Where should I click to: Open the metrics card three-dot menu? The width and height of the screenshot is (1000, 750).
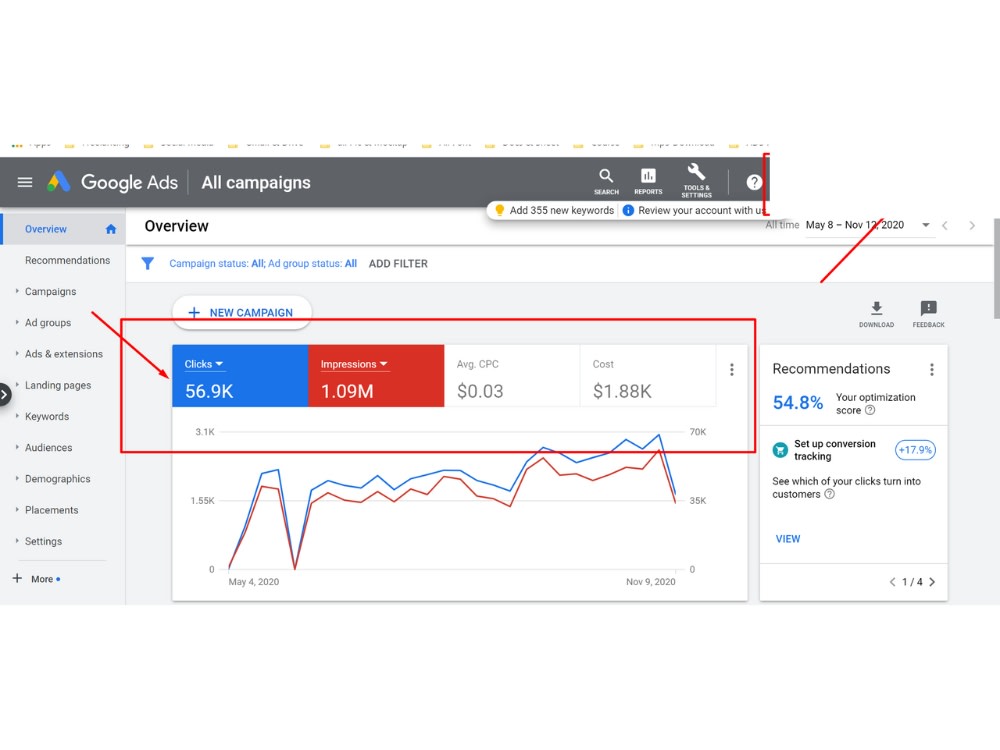(x=732, y=369)
